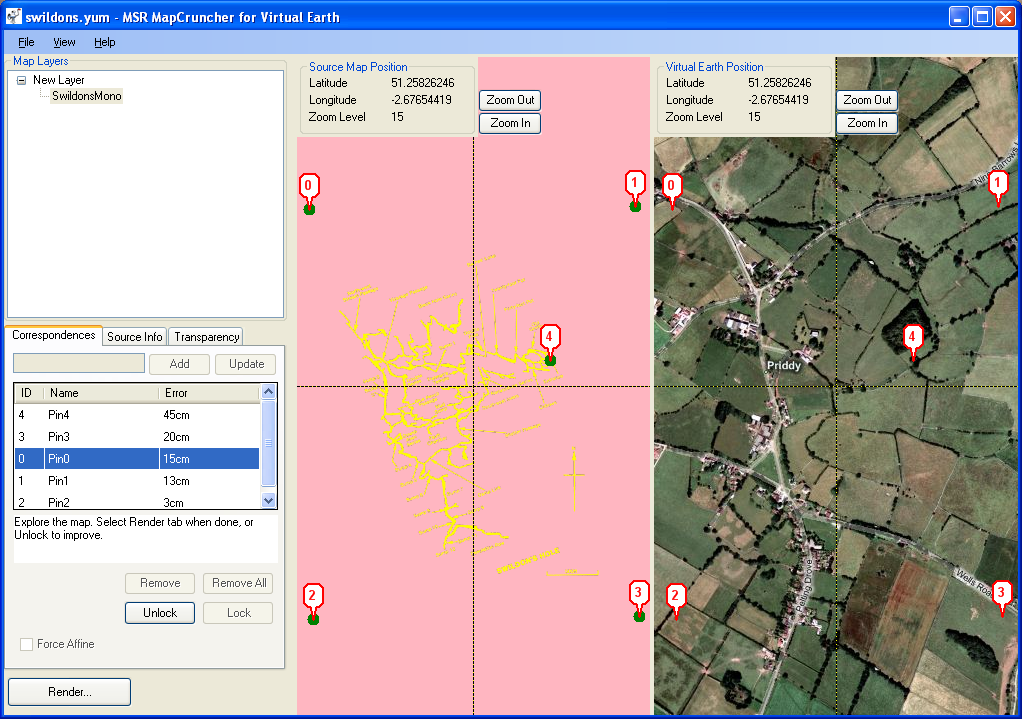This screenshot has width=1022, height=719.
Task: Click the Render... button
Action: (x=69, y=692)
